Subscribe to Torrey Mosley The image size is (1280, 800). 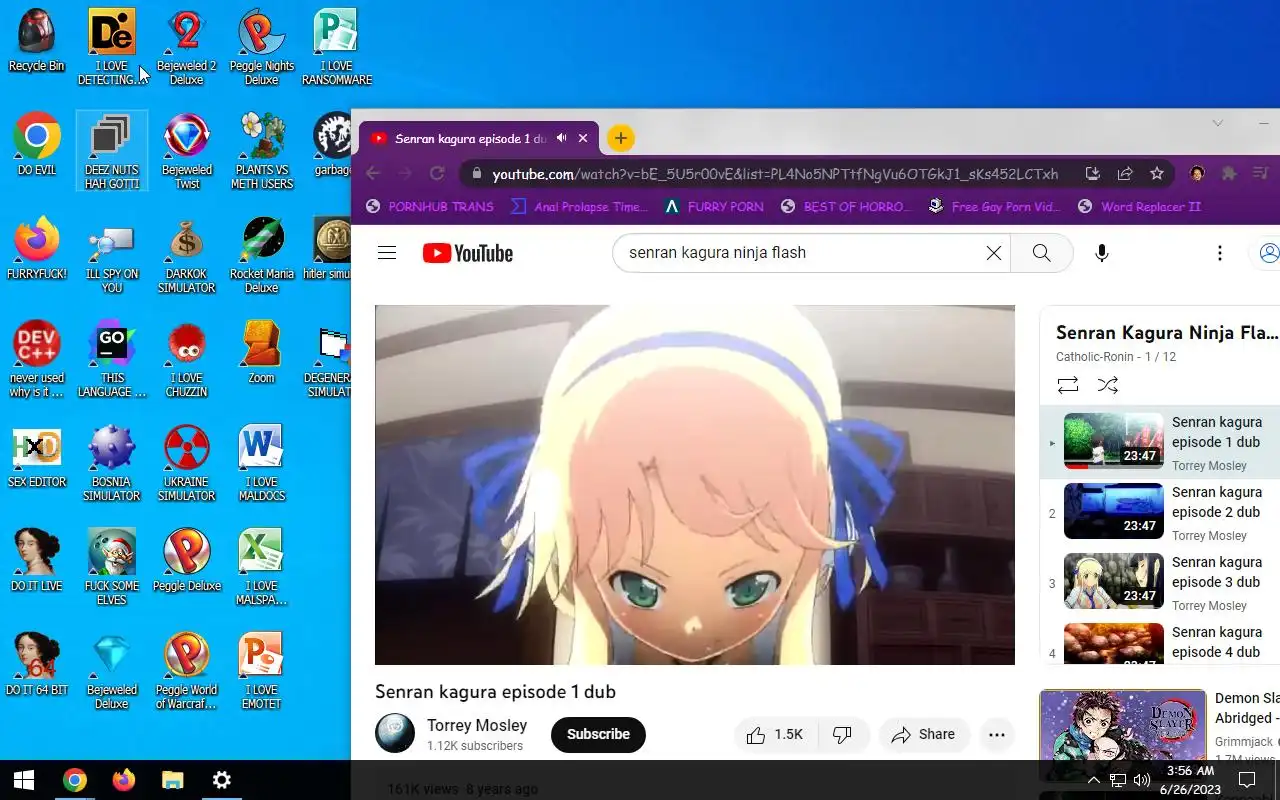(598, 735)
